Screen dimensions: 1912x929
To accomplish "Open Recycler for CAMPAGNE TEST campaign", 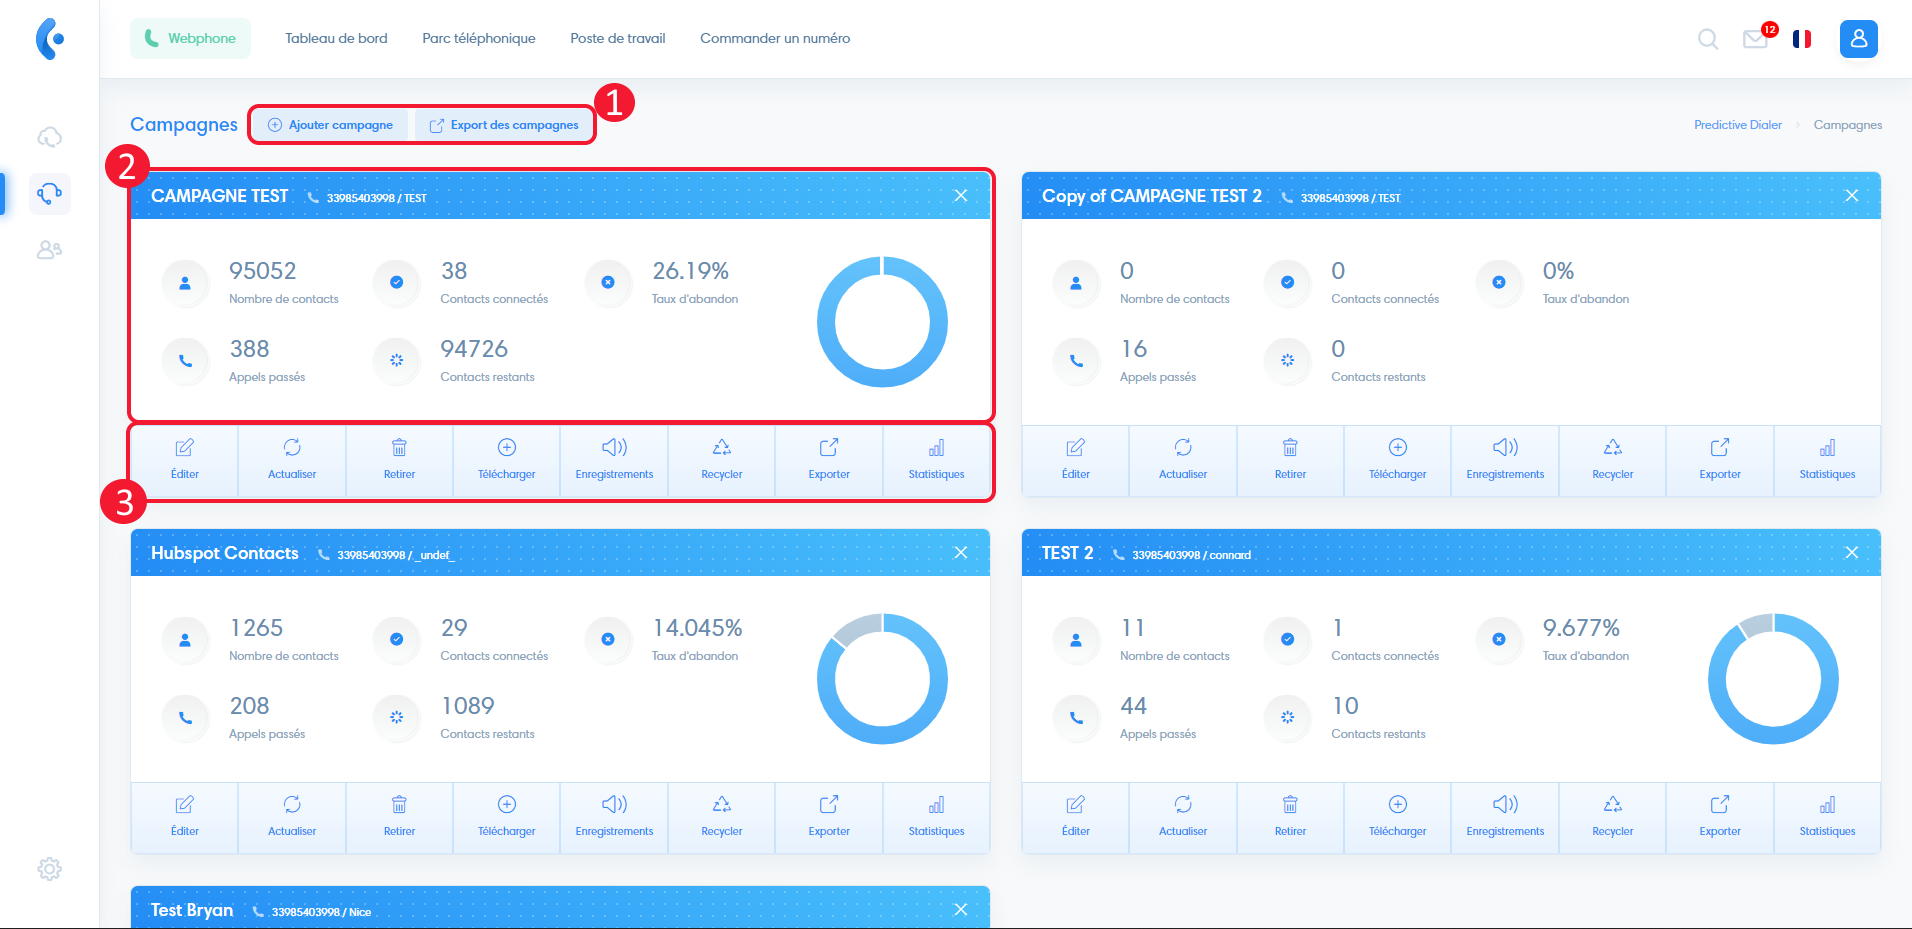I will [x=721, y=460].
